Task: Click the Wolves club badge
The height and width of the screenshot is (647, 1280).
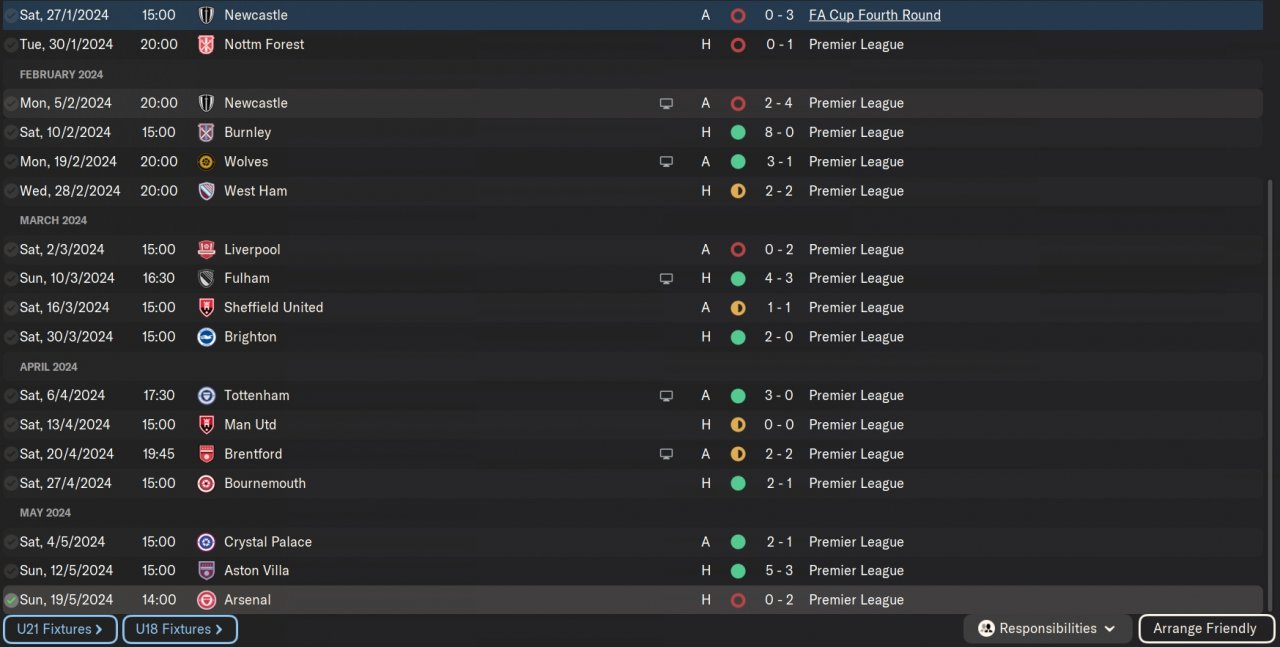Action: [x=206, y=162]
